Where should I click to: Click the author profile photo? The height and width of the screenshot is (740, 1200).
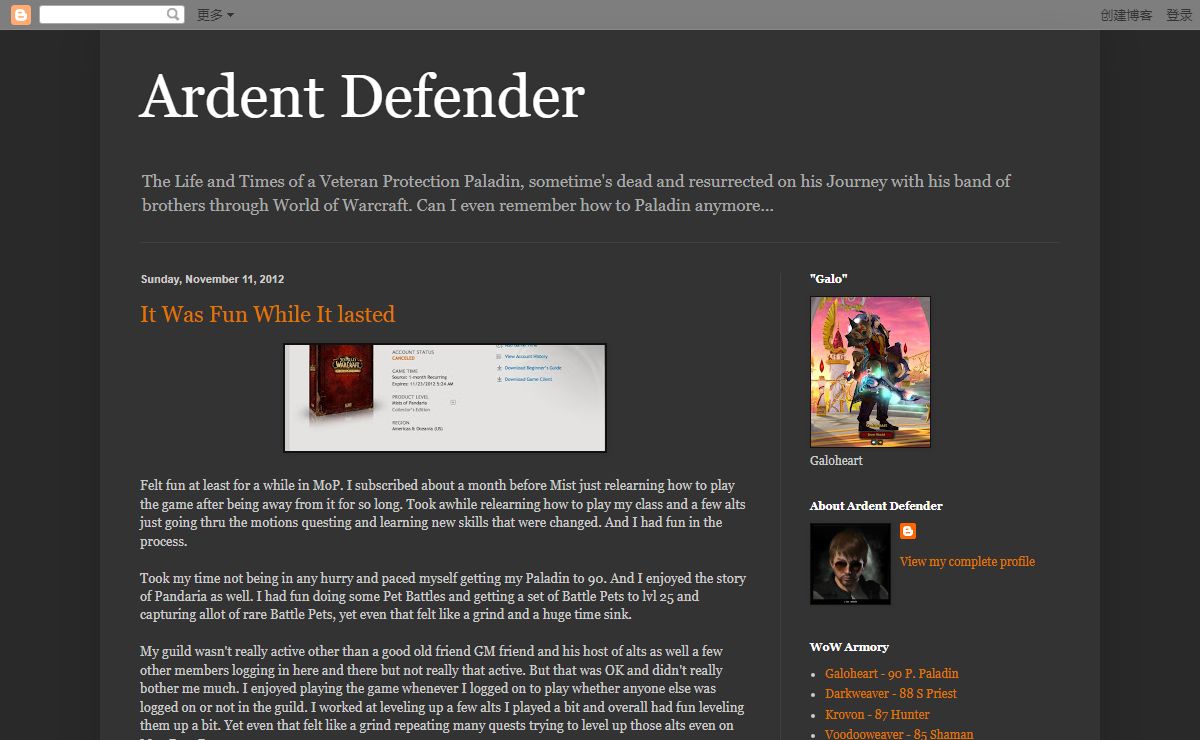(x=850, y=564)
